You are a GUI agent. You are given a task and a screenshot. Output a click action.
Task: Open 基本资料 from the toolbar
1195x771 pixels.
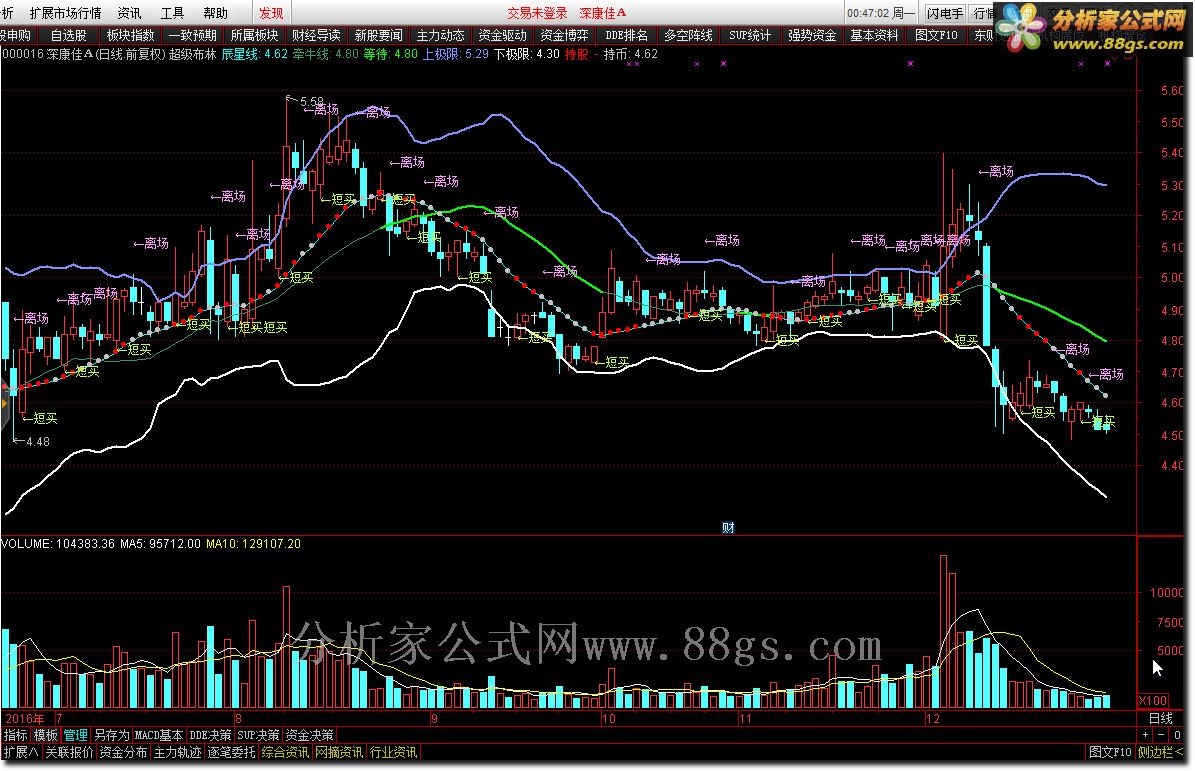(874, 35)
